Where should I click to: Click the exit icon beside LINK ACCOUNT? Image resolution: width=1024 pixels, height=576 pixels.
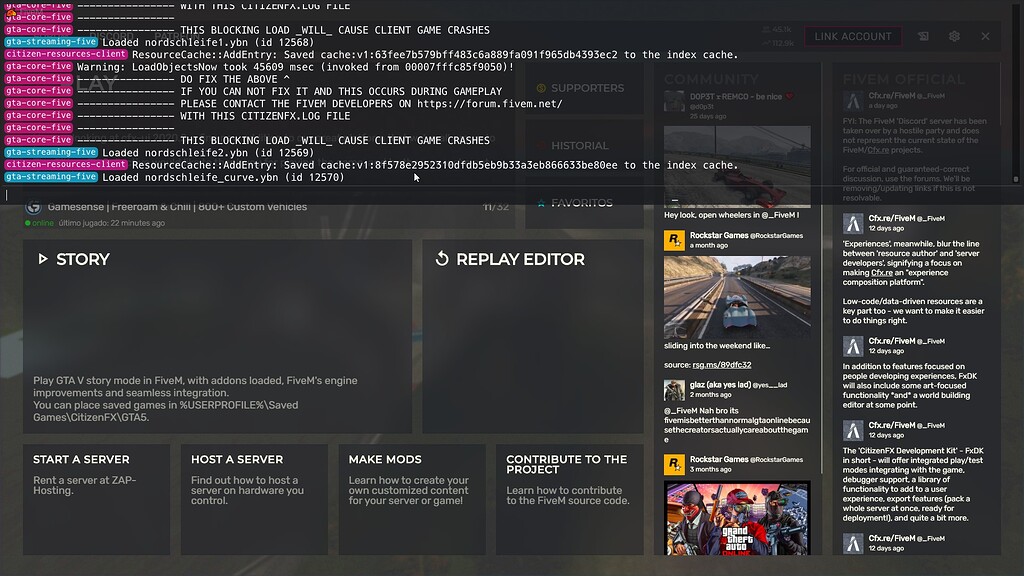[x=923, y=37]
